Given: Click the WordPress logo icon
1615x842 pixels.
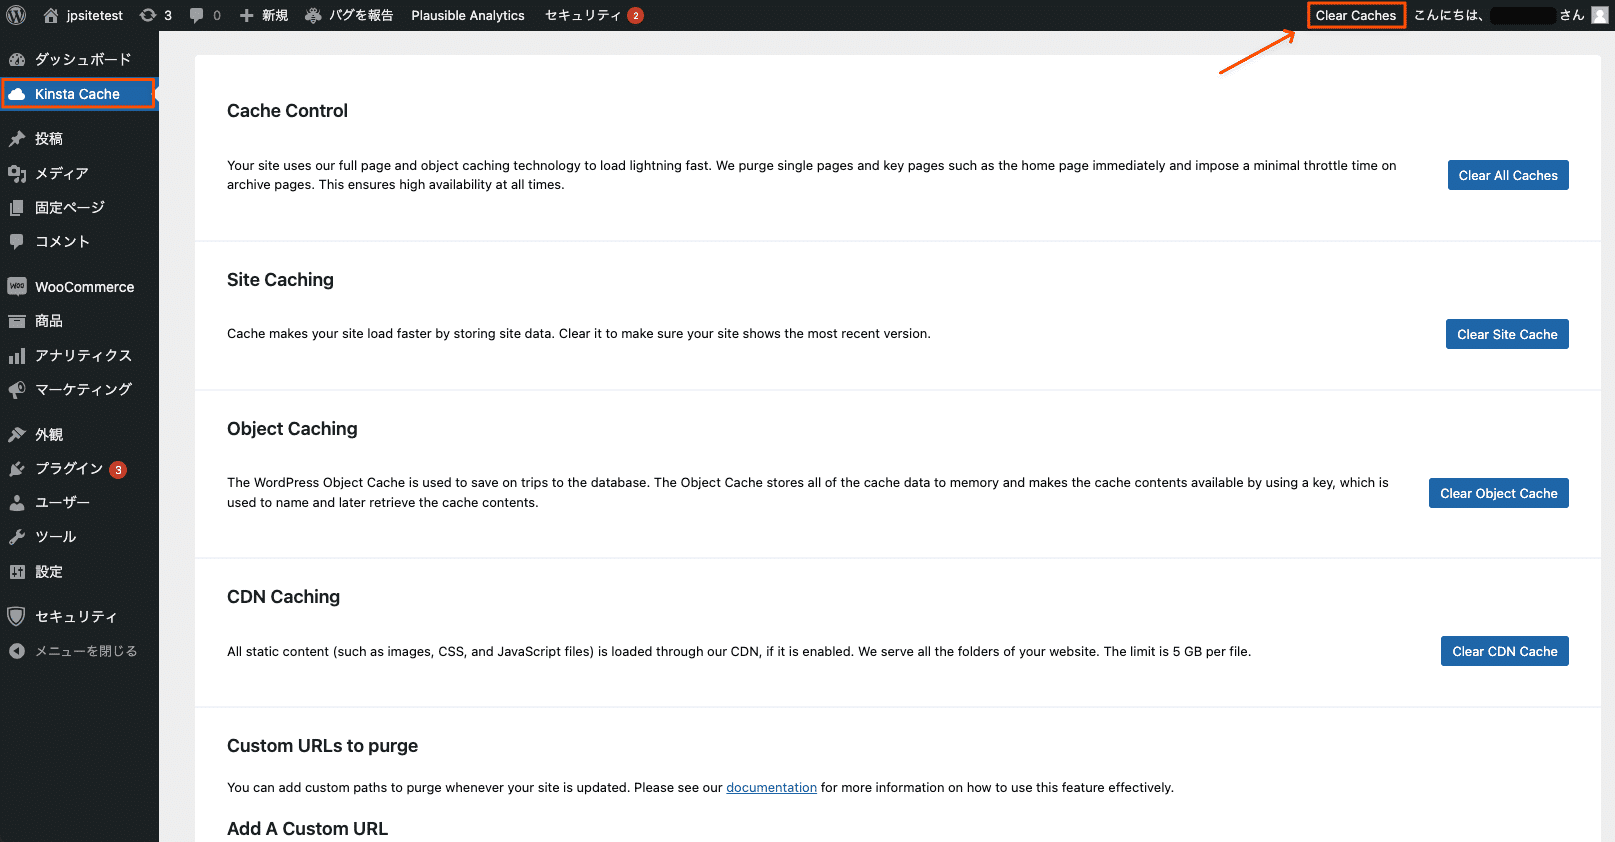Looking at the screenshot, I should [16, 15].
